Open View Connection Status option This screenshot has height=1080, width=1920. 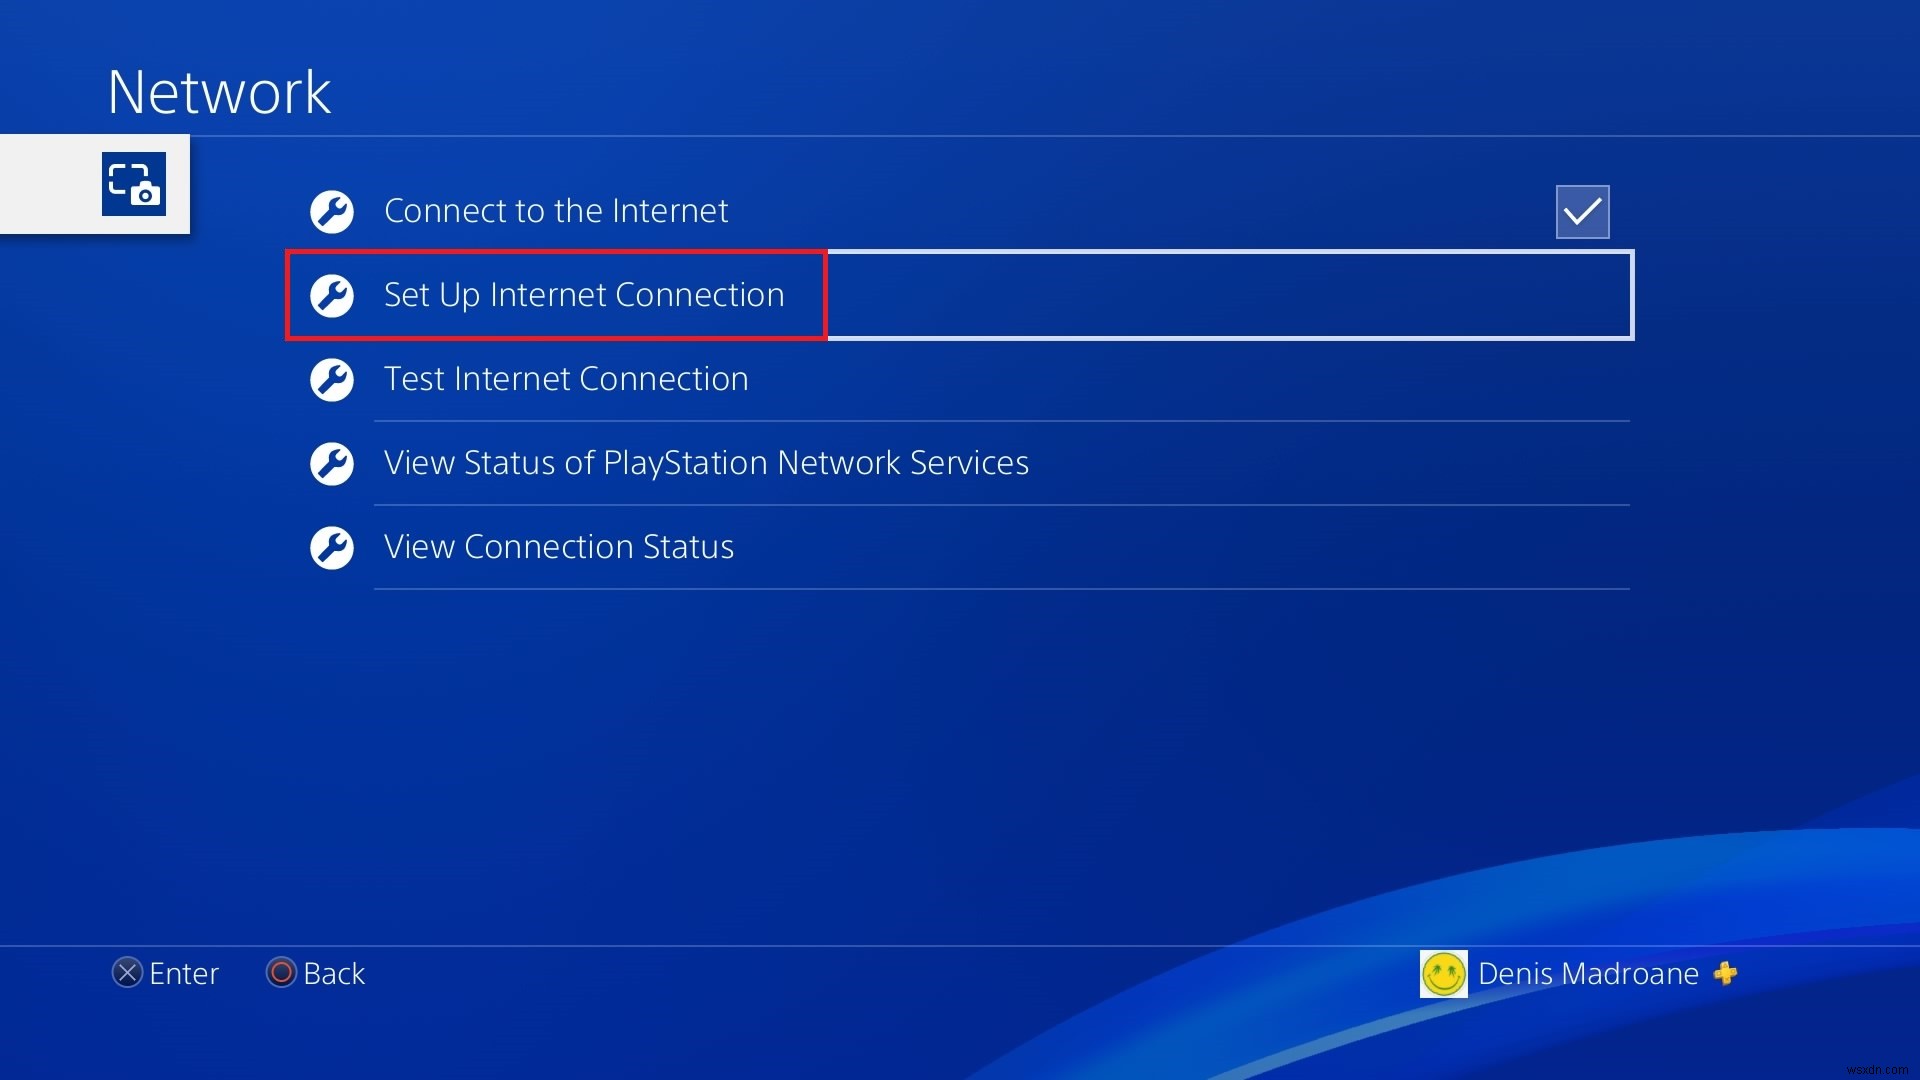[560, 546]
